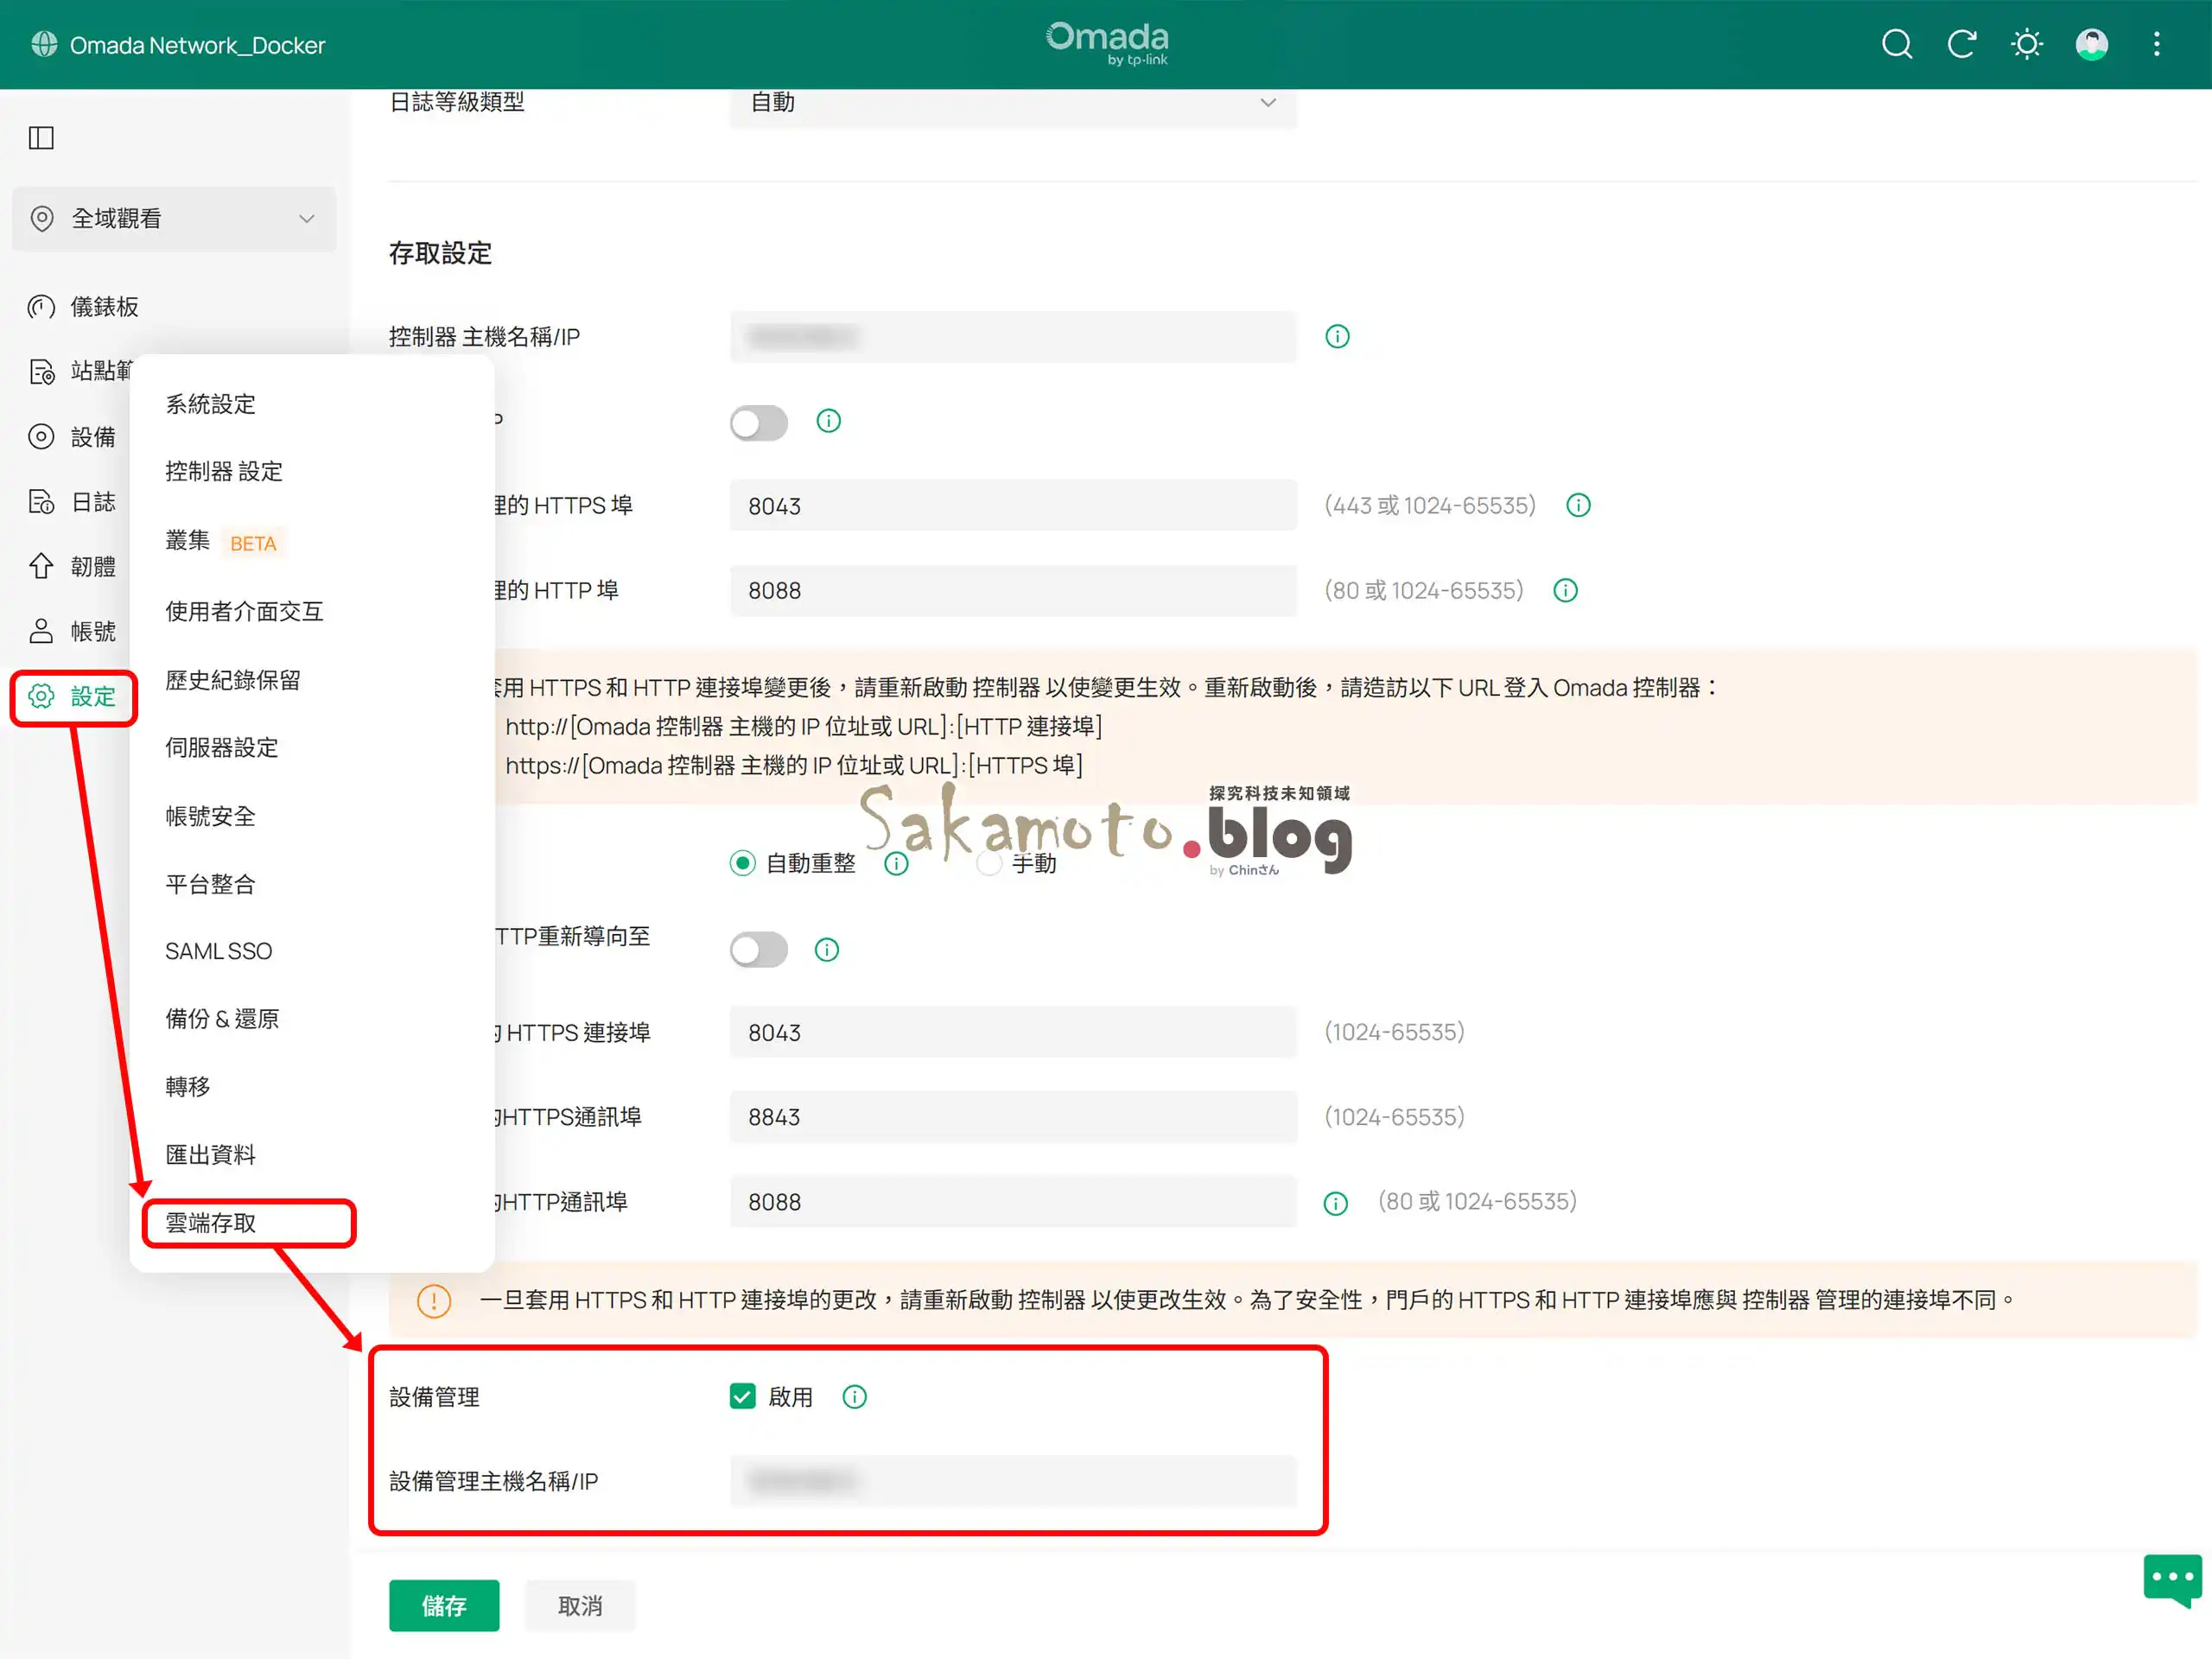
Task: Open the three-dot more options menu
Action: pyautogui.click(x=2156, y=44)
